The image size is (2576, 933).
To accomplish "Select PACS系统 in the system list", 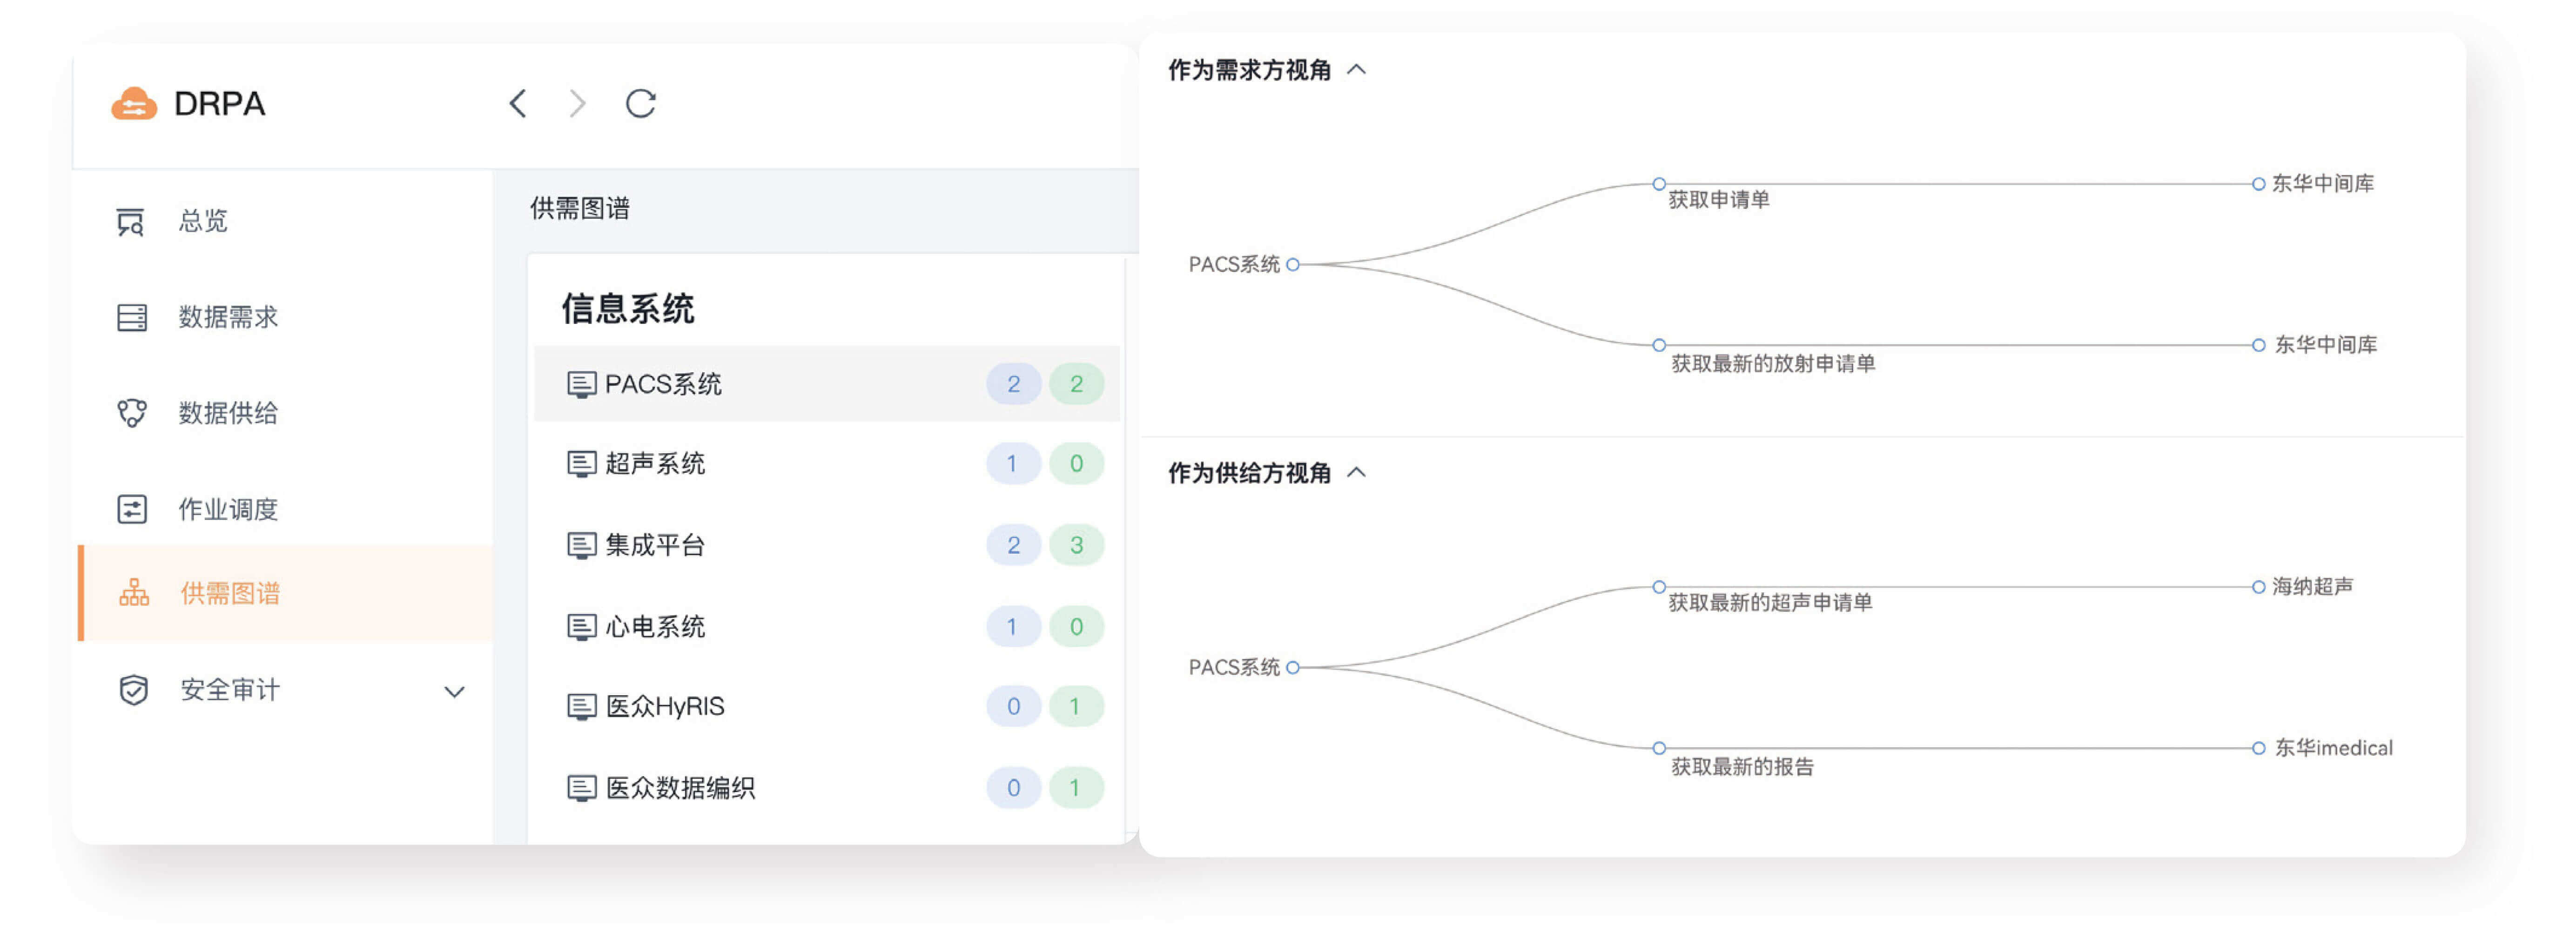I will point(826,384).
